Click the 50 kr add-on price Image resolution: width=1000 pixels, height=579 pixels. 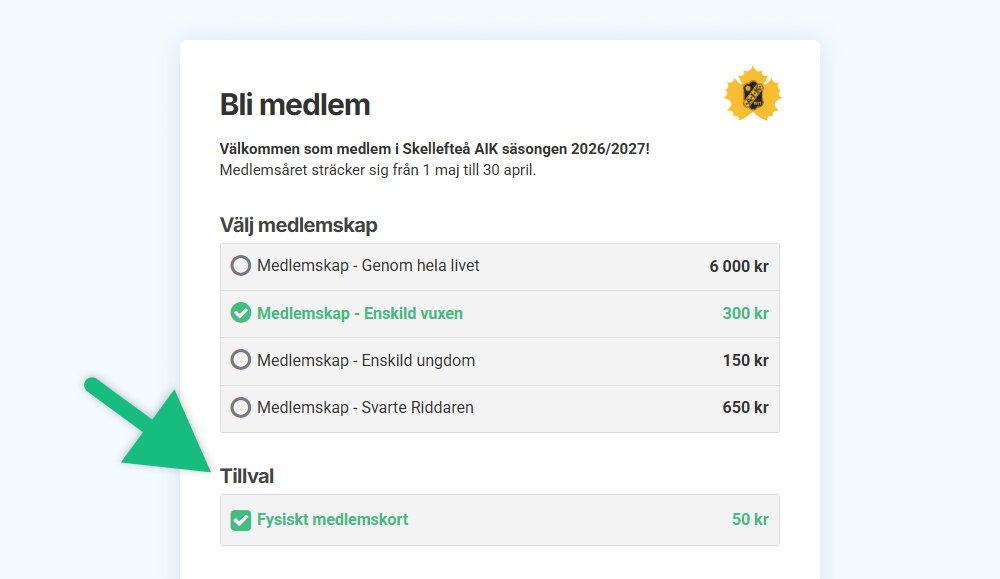pos(750,520)
